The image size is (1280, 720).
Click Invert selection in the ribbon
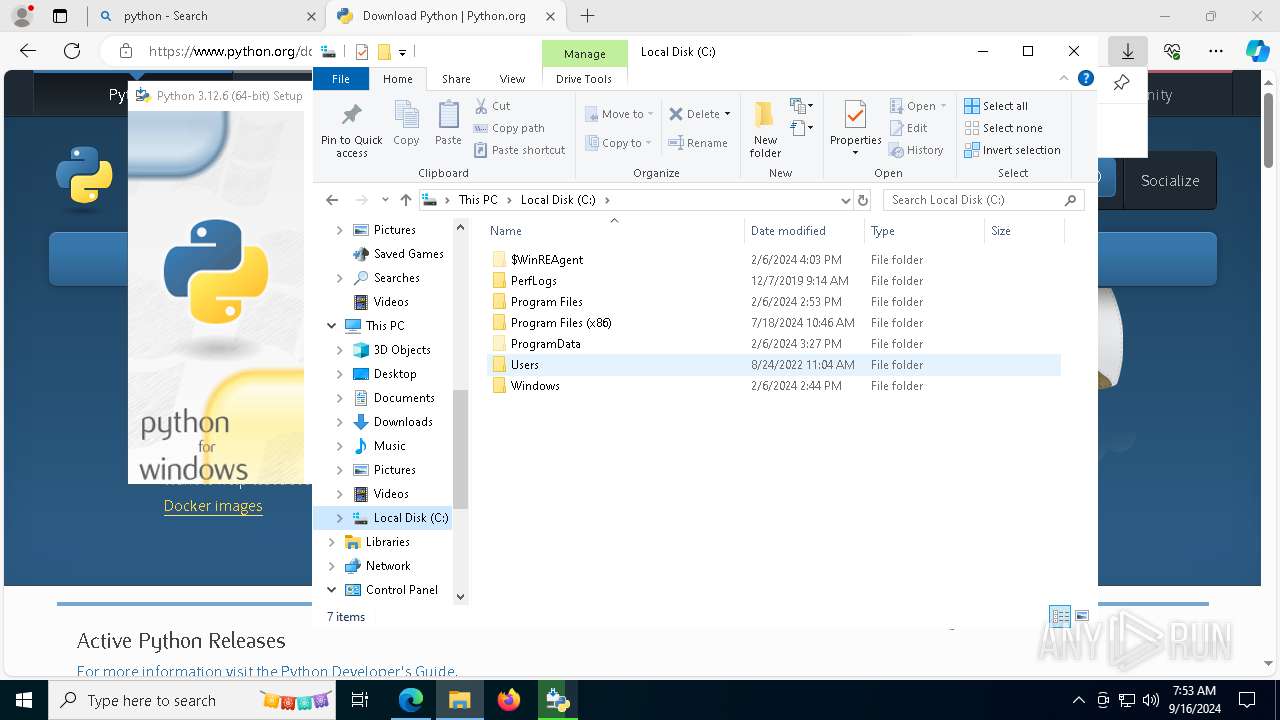[1012, 150]
